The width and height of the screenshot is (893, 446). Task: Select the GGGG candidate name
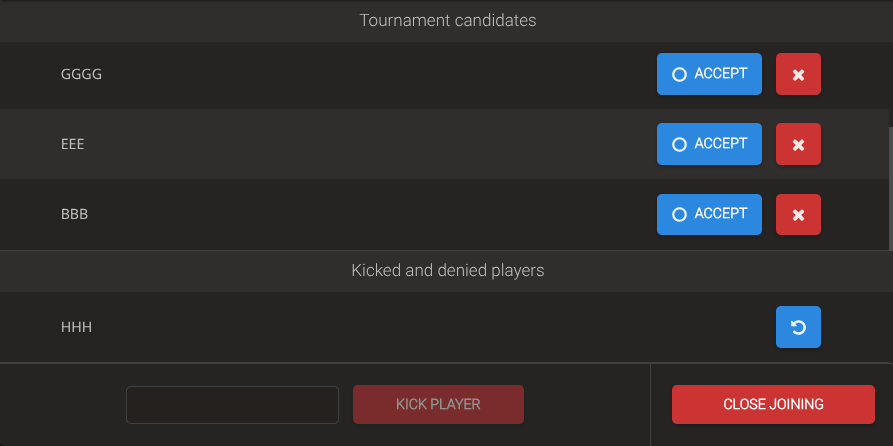point(81,74)
